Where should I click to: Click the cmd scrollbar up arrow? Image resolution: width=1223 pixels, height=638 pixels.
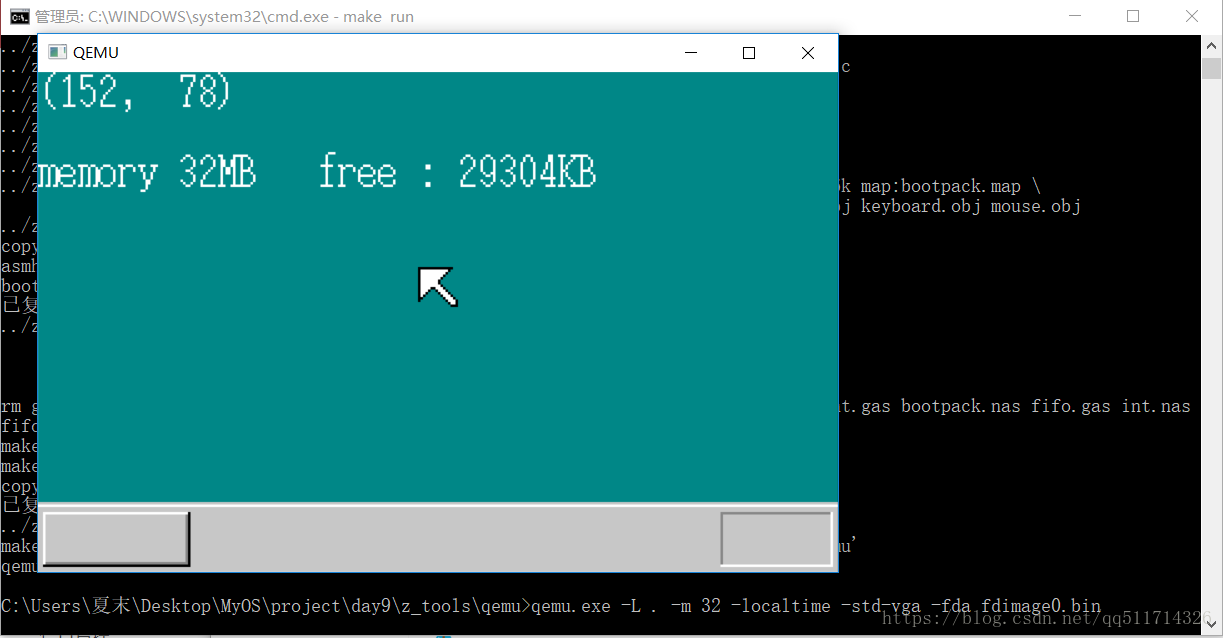(1212, 45)
